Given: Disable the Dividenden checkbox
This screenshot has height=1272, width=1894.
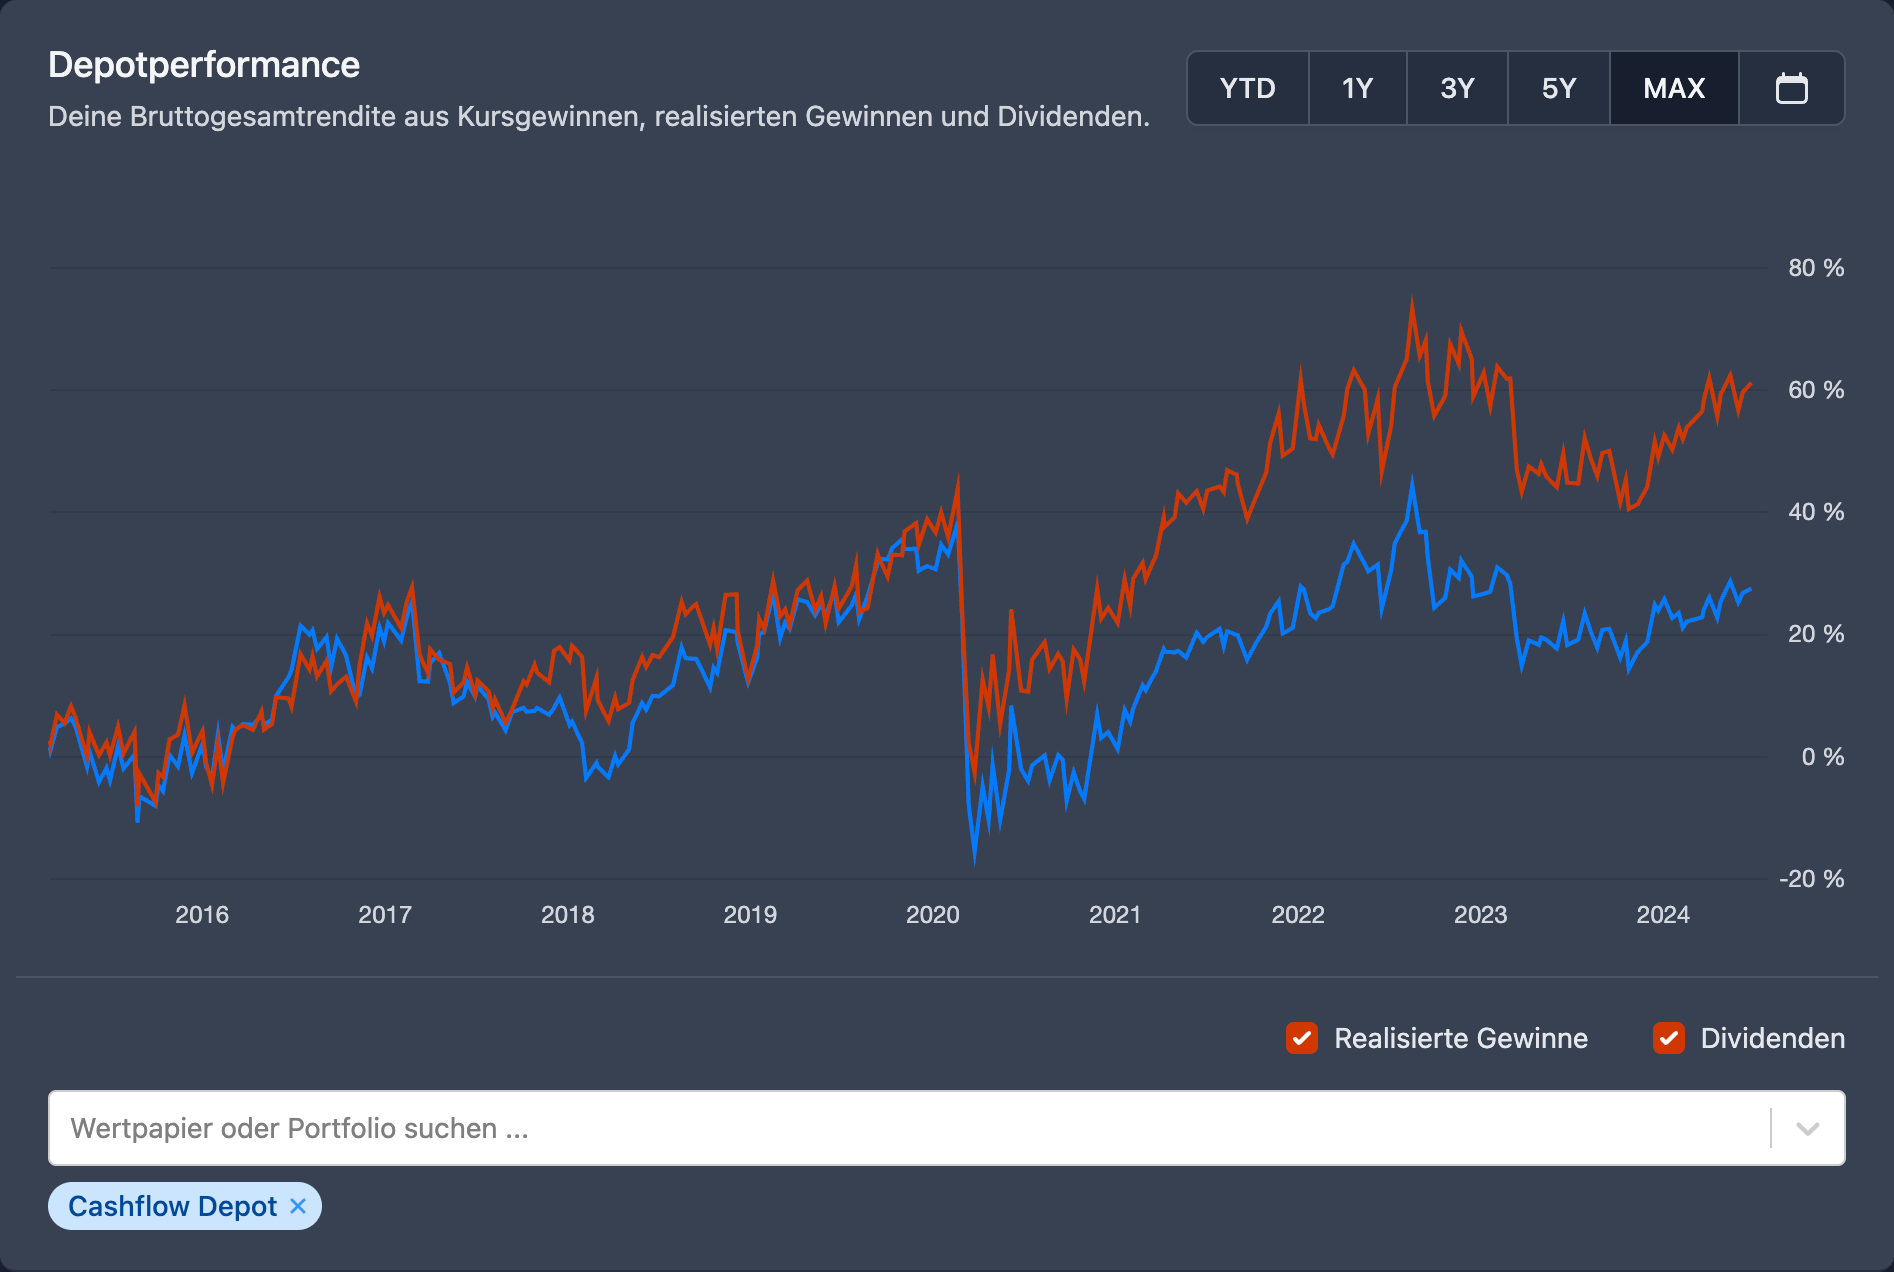Looking at the screenshot, I should [x=1668, y=1039].
